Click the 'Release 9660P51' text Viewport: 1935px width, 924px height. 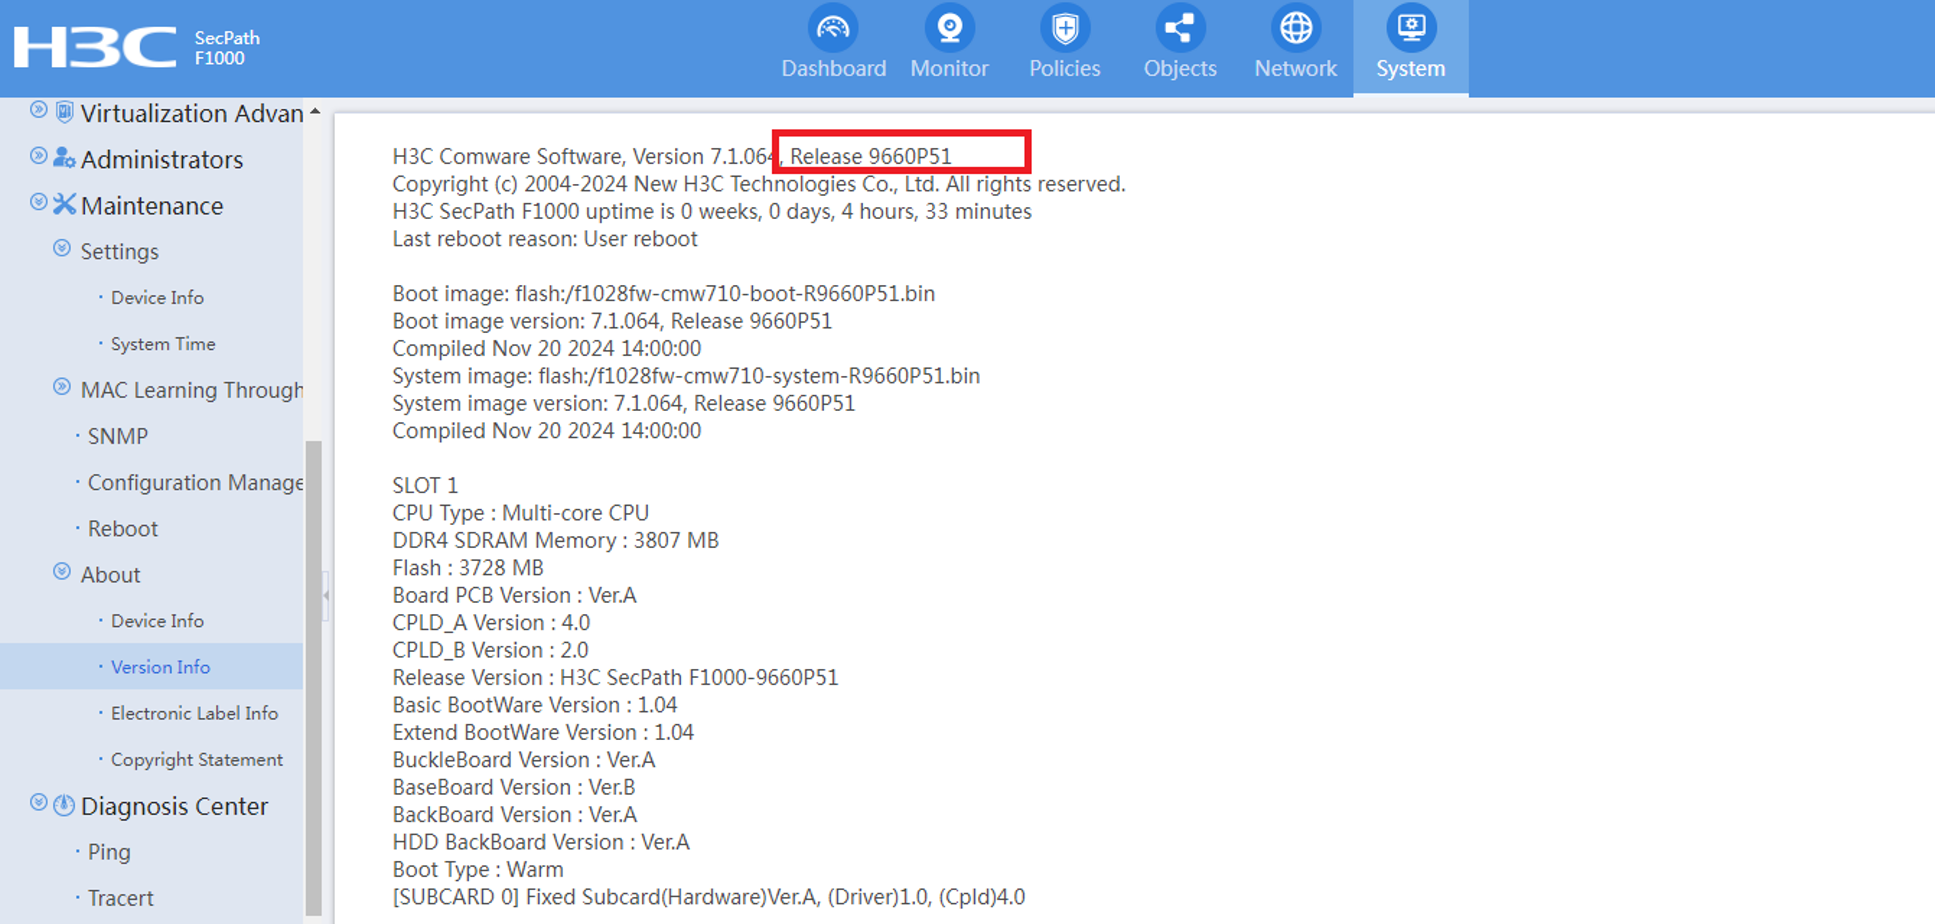(870, 156)
